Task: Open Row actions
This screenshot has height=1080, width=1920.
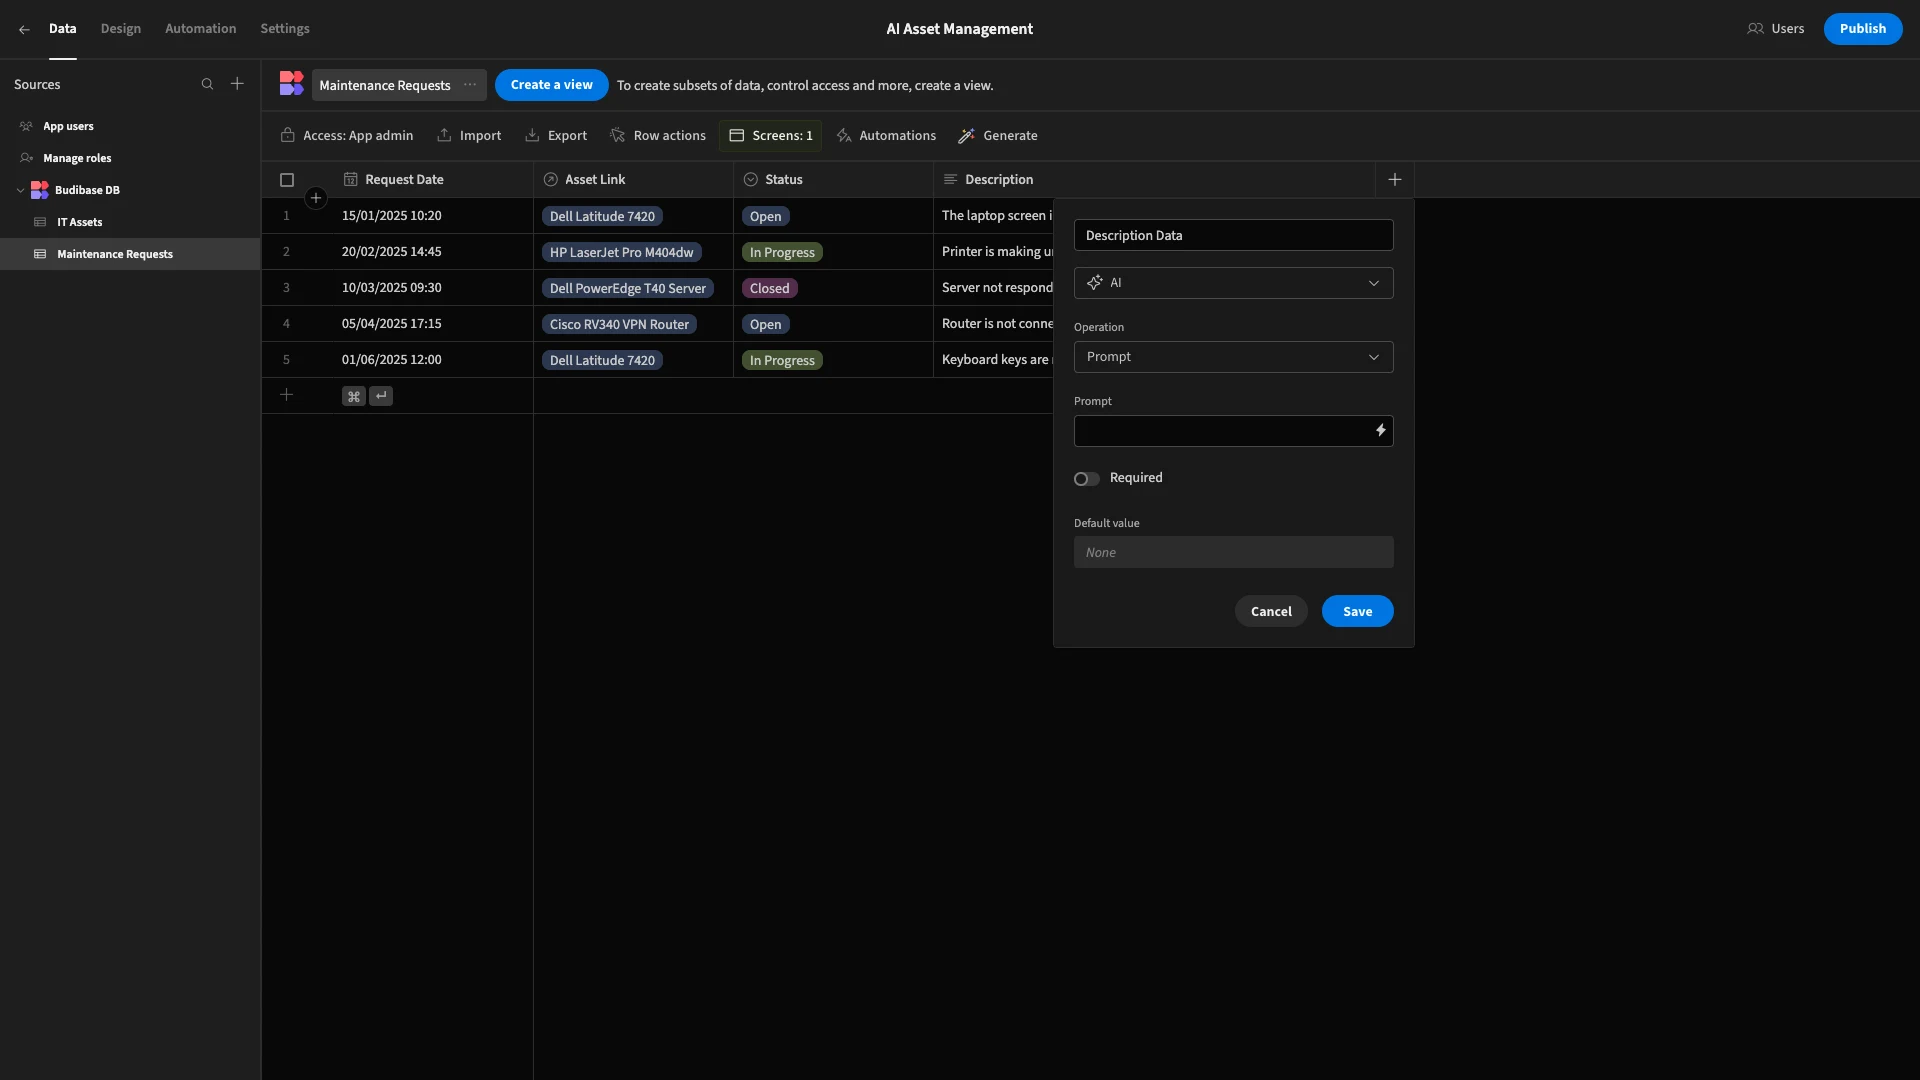Action: coord(658,136)
